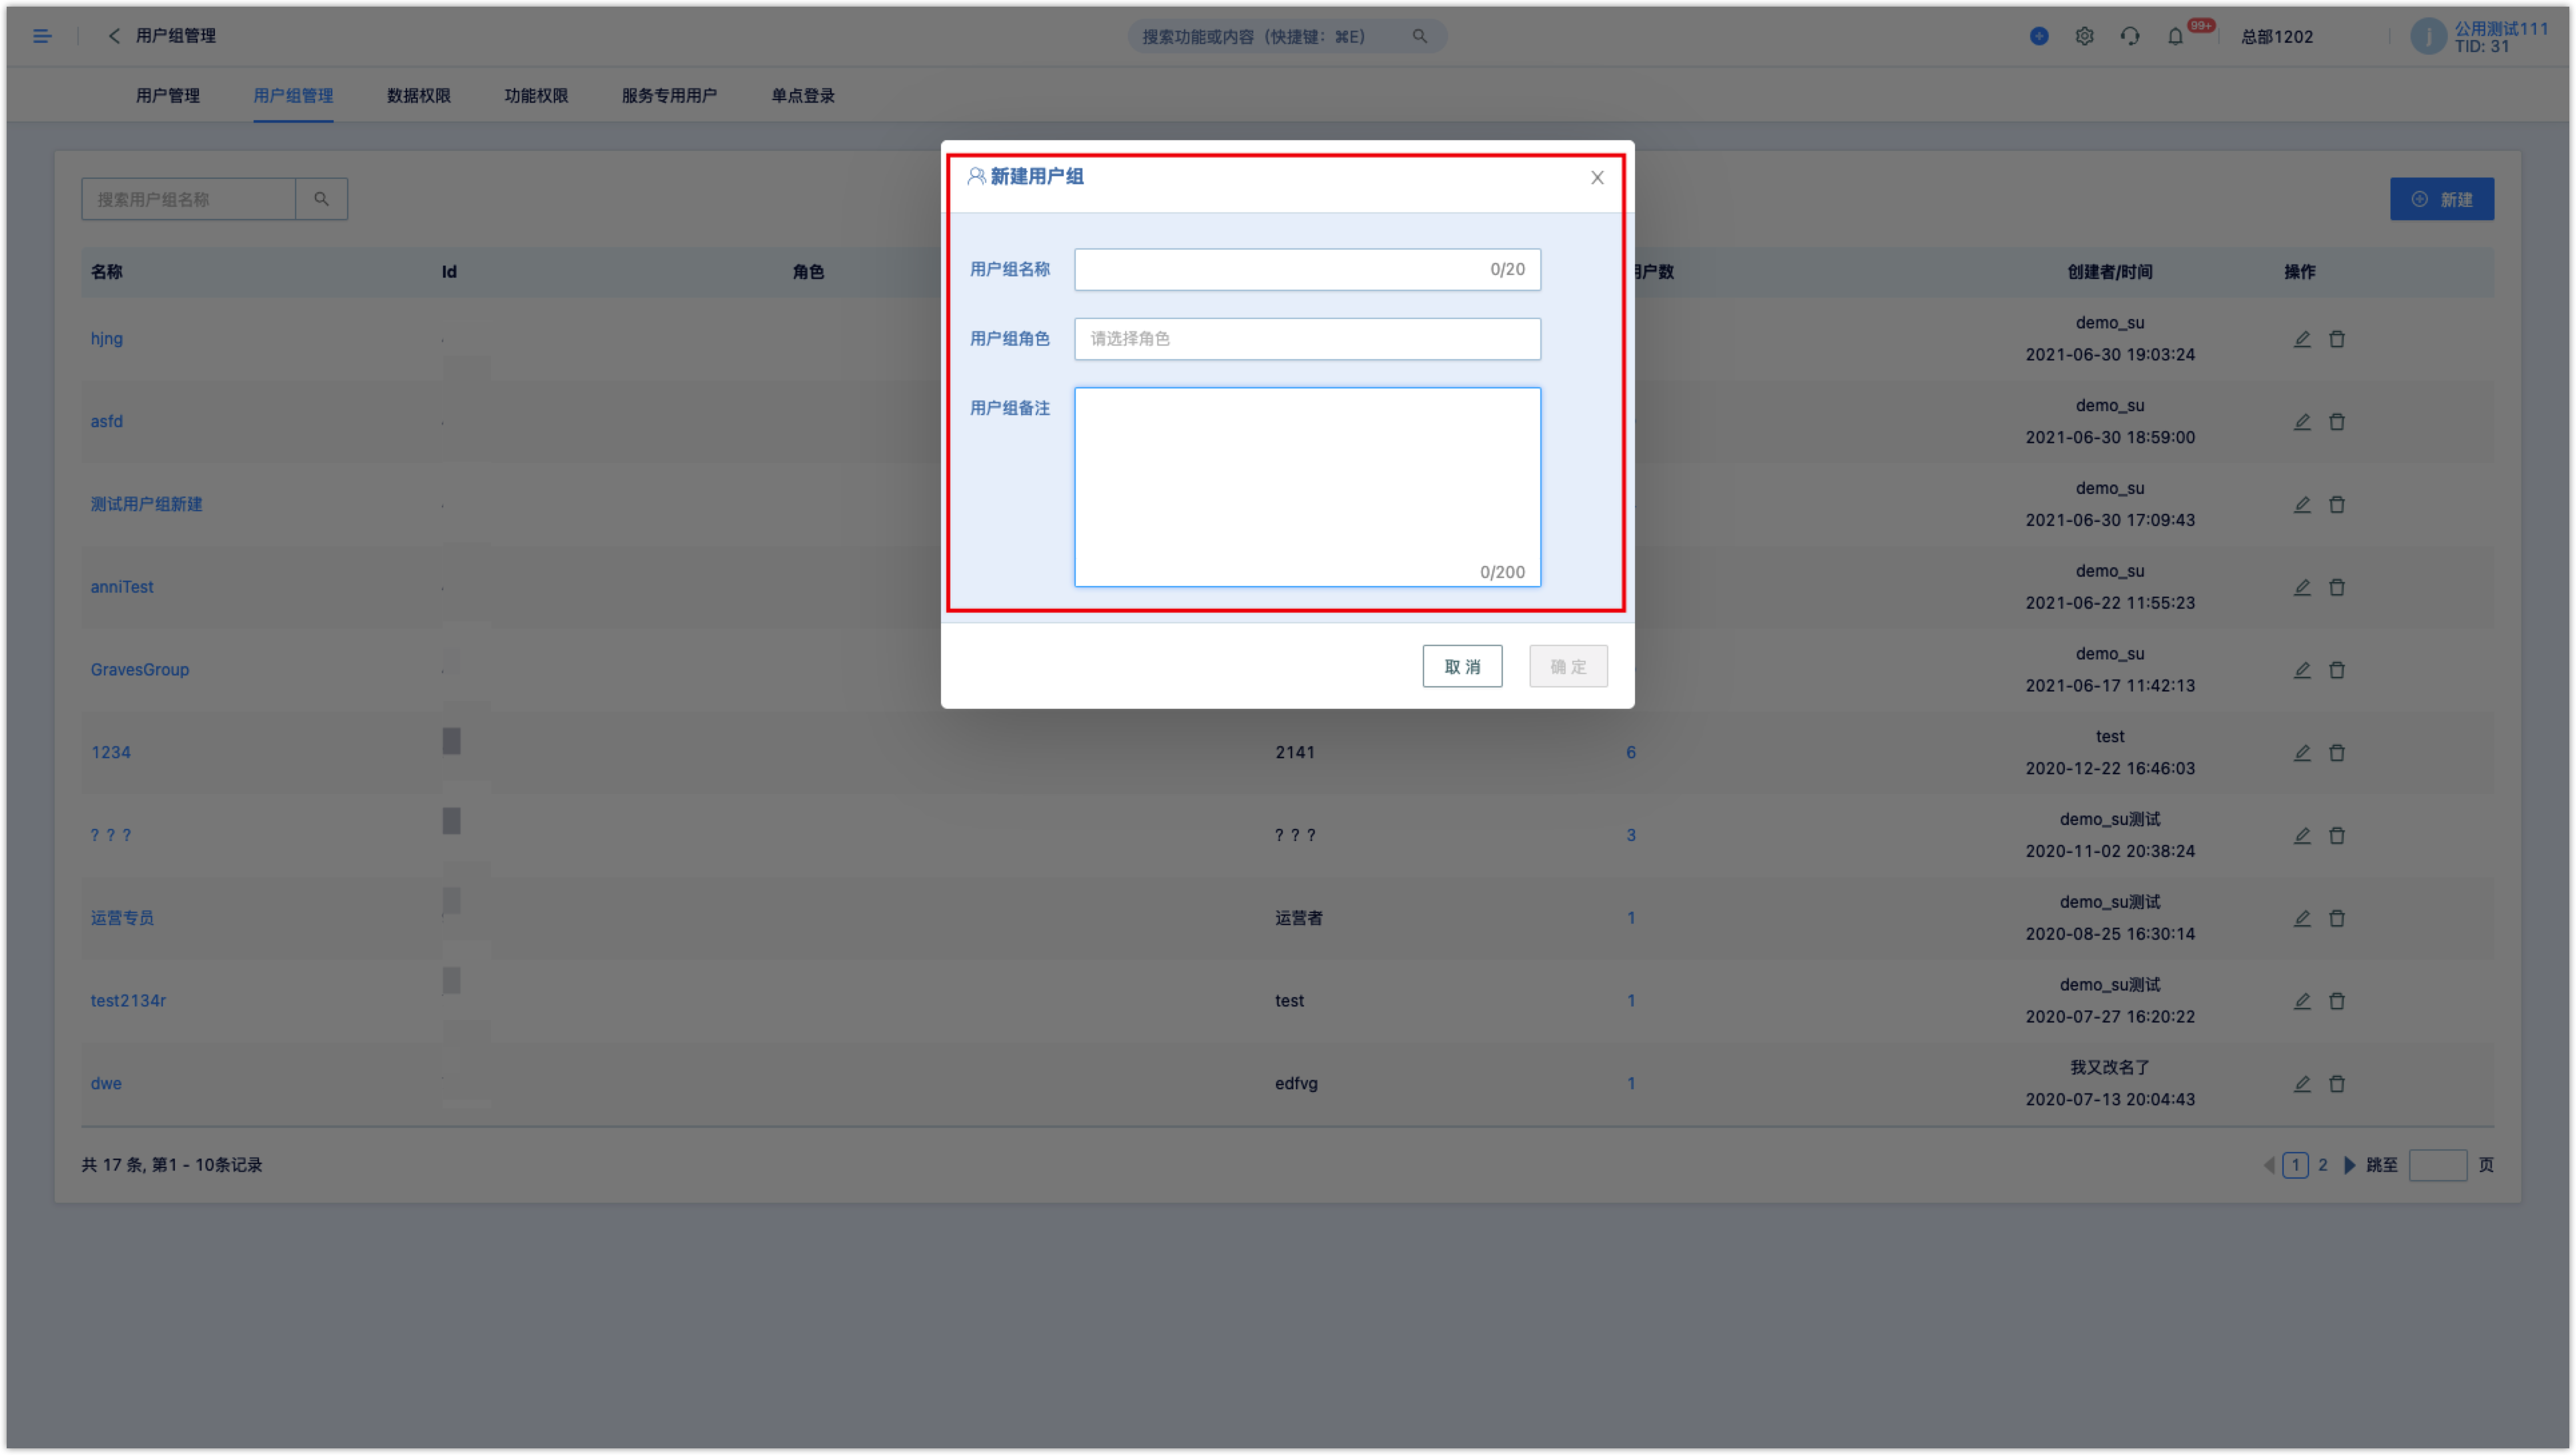Image resolution: width=2576 pixels, height=1455 pixels.
Task: Delete the asfd user group row
Action: point(2337,422)
